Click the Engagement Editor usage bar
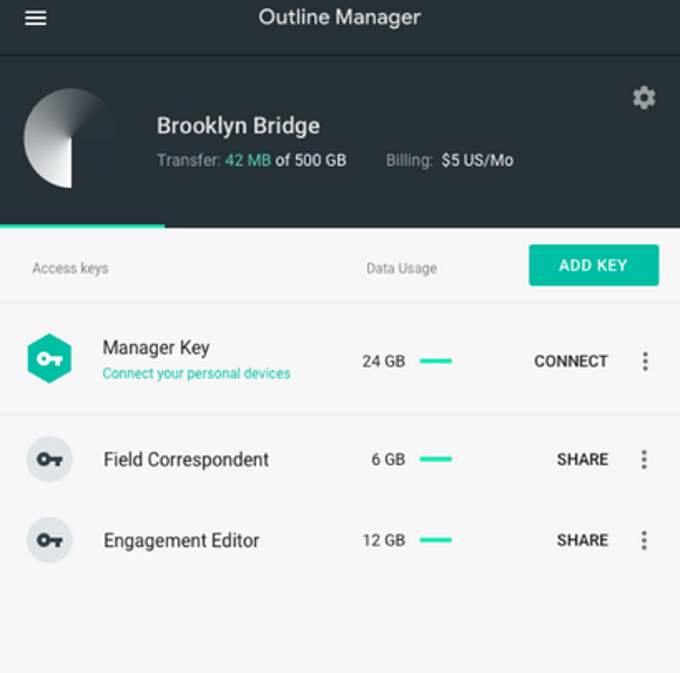The image size is (680, 673). coord(436,540)
